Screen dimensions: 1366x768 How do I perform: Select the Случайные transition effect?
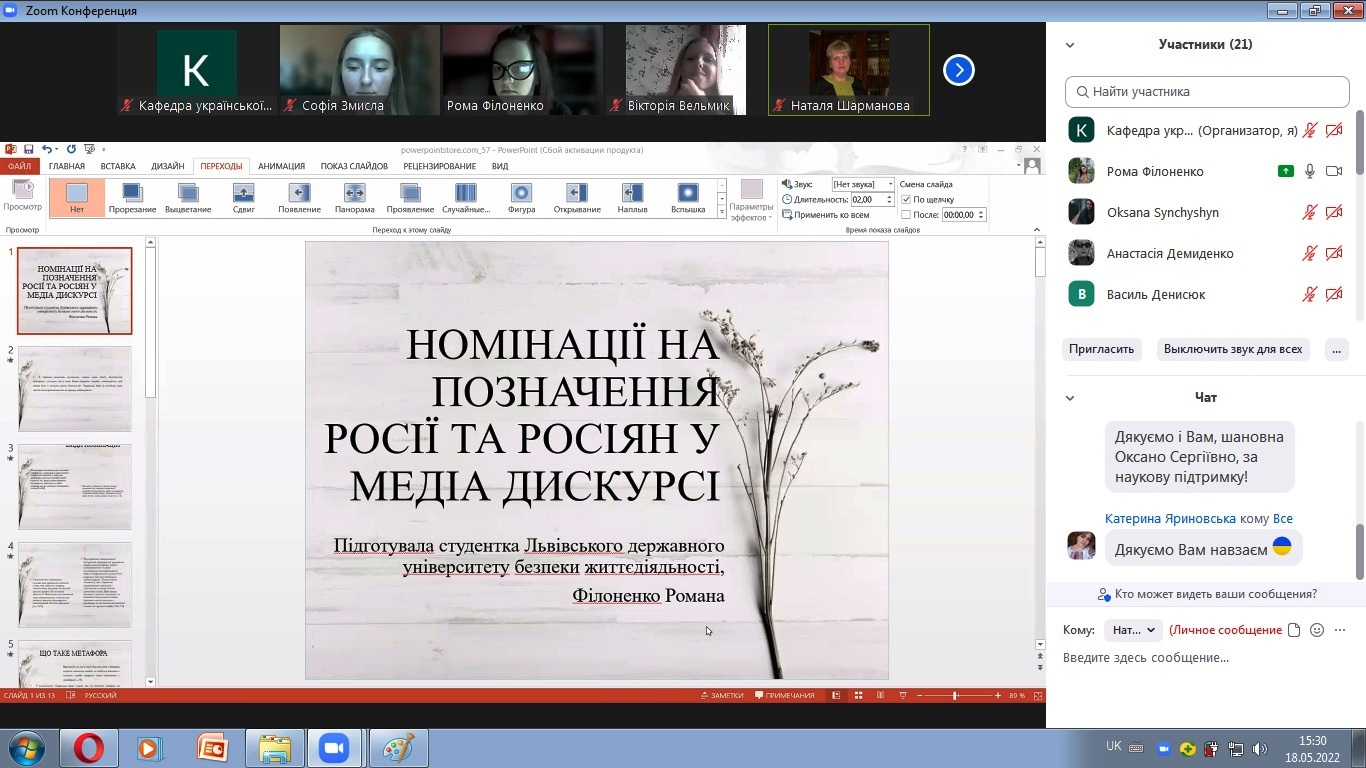point(466,197)
